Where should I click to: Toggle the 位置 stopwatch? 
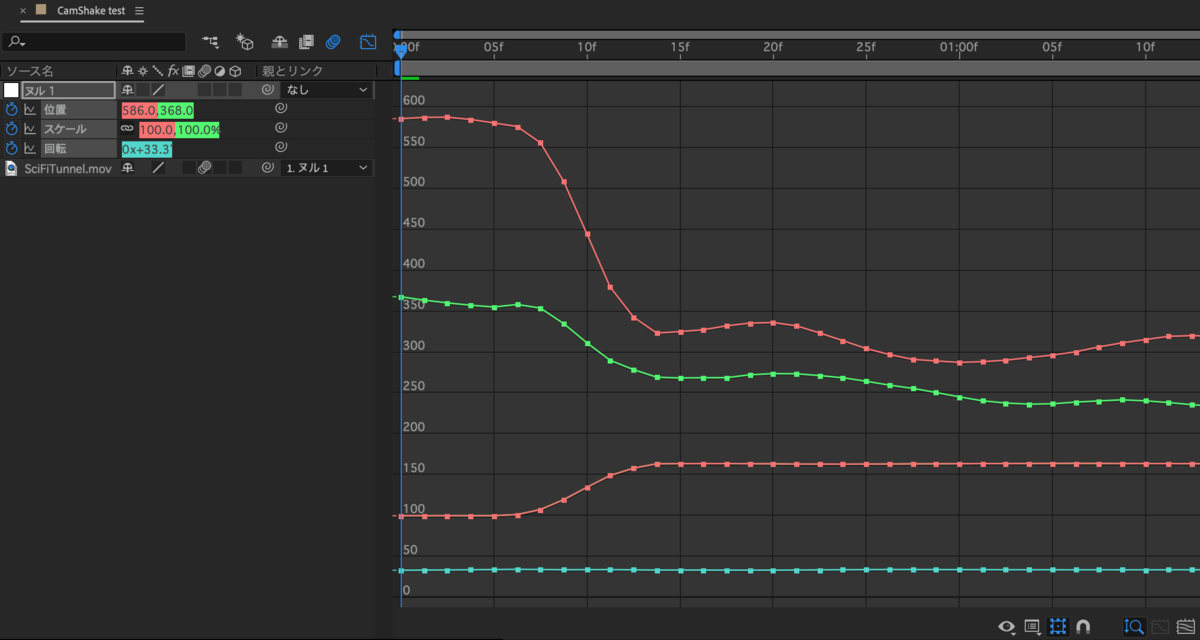pos(12,109)
